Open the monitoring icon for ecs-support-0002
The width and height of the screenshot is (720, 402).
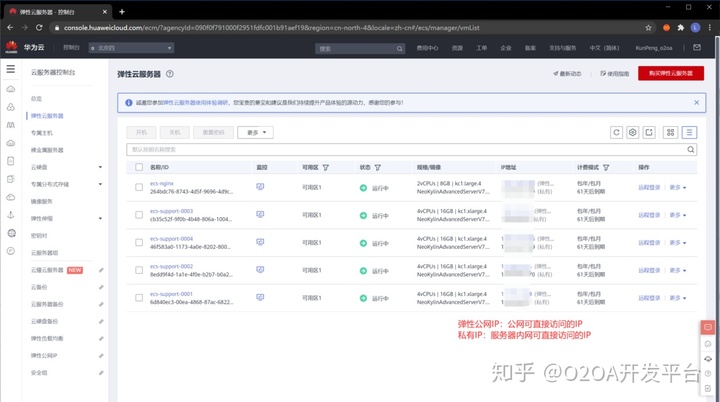(x=260, y=269)
